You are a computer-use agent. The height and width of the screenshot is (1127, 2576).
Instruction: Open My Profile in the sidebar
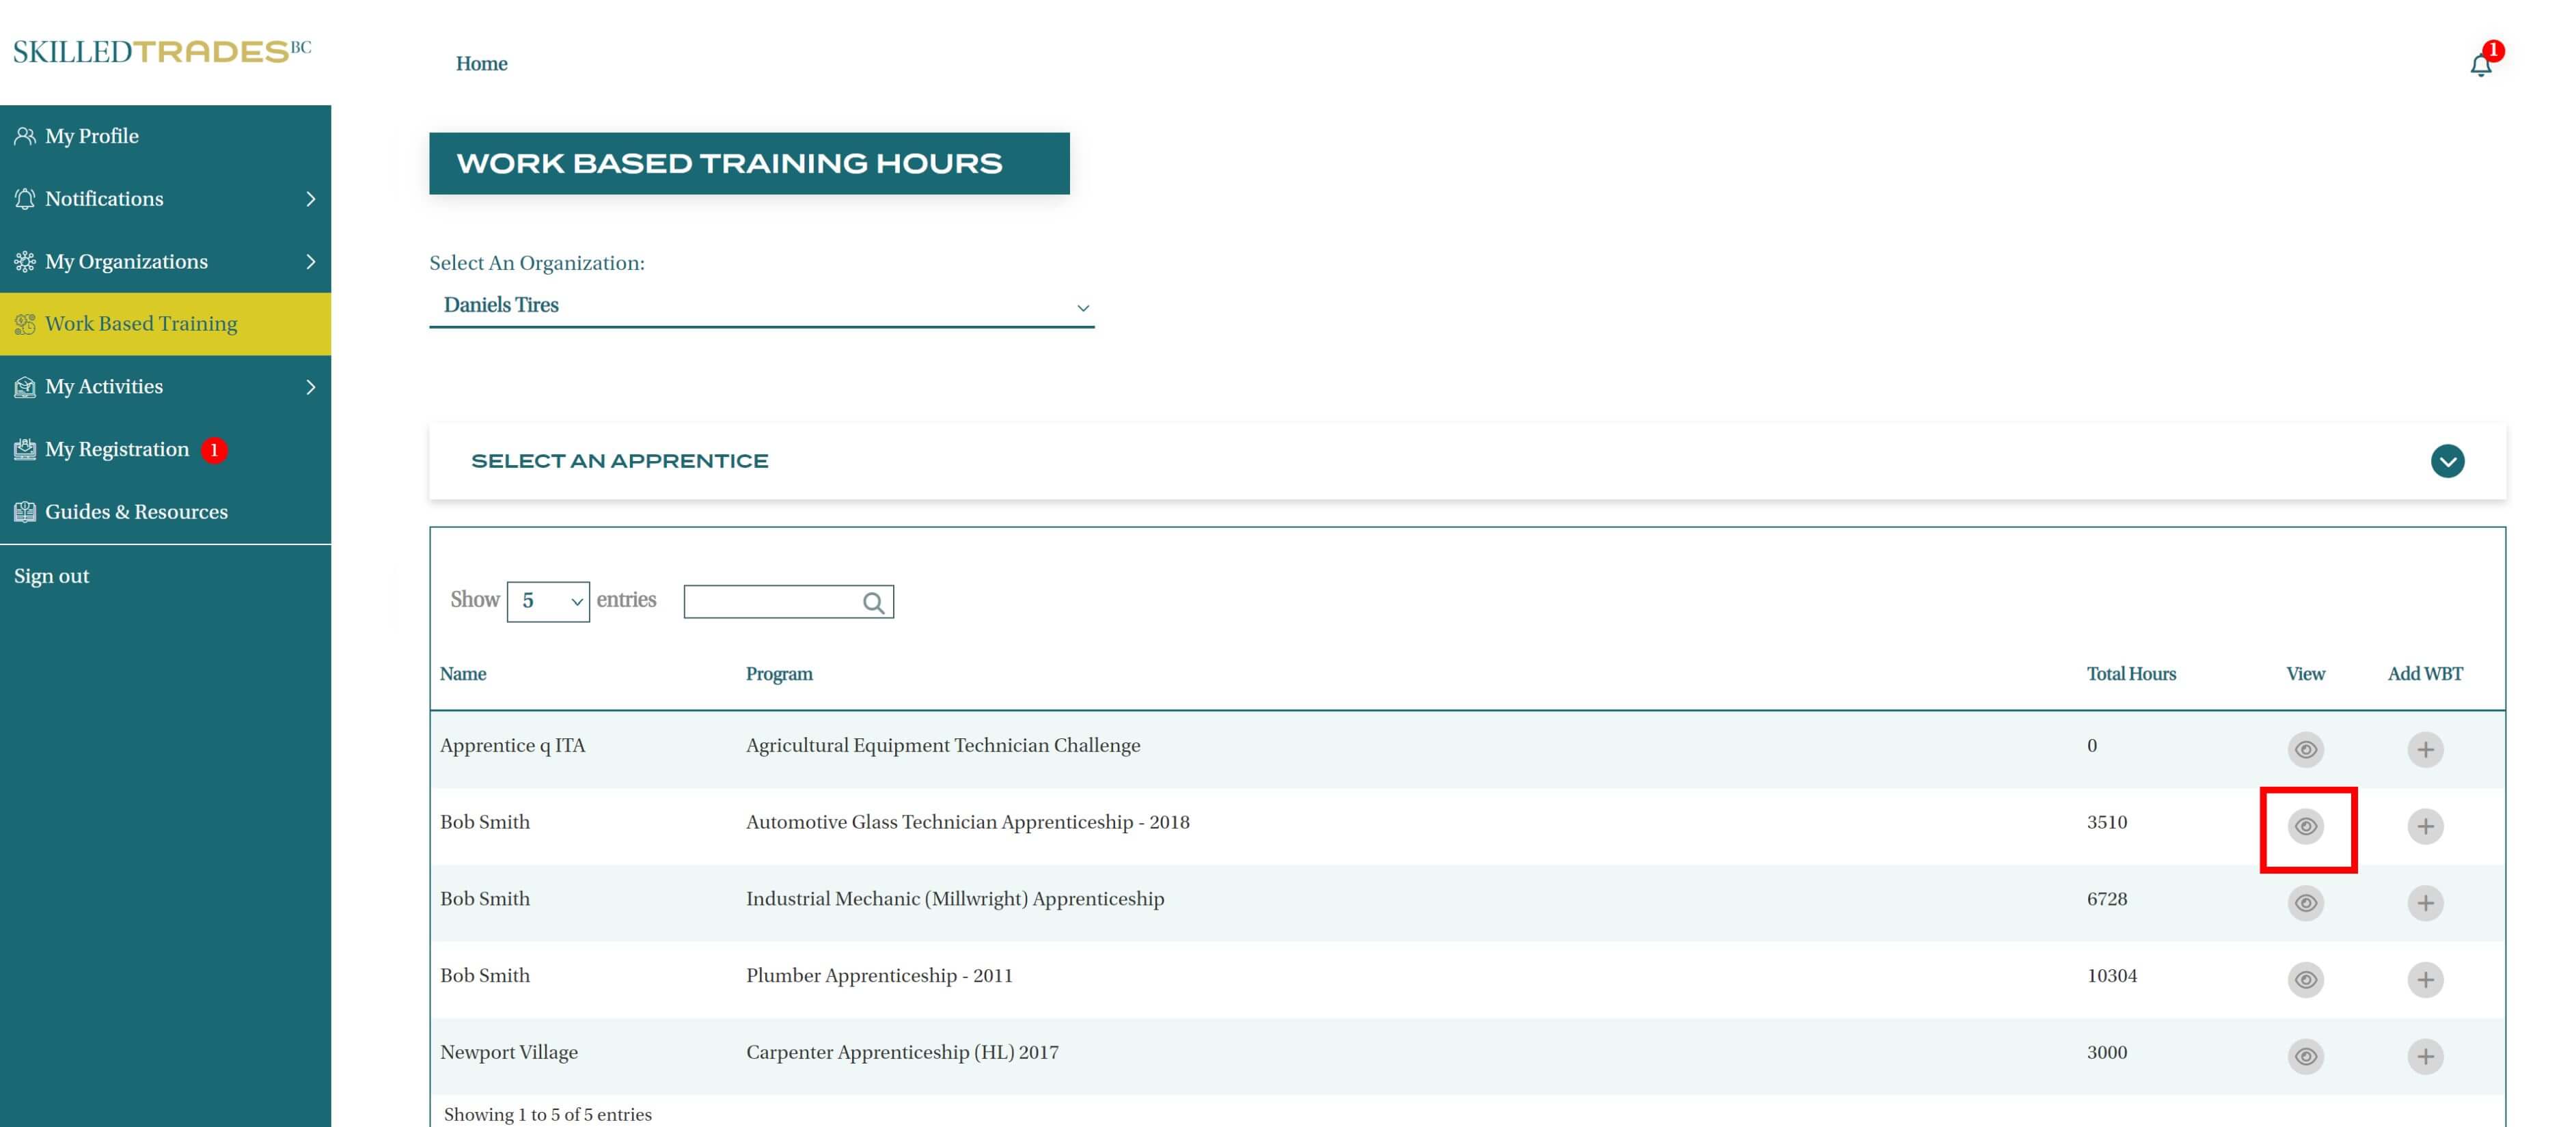tap(92, 136)
